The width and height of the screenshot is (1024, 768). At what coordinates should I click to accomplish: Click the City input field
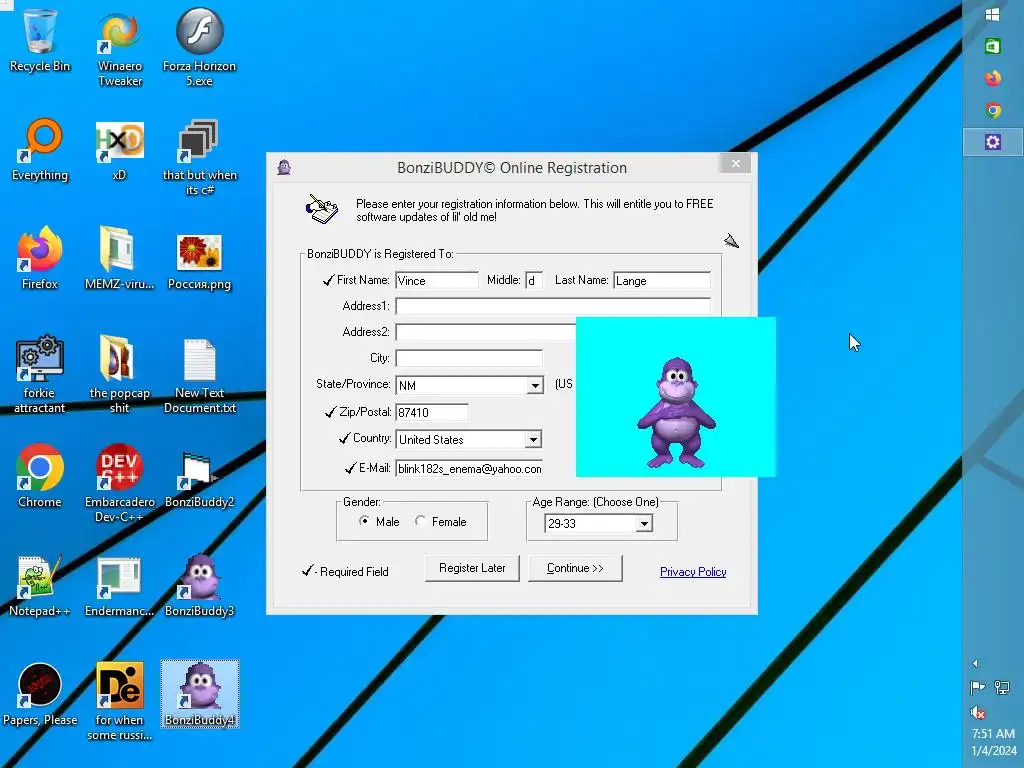click(x=469, y=358)
